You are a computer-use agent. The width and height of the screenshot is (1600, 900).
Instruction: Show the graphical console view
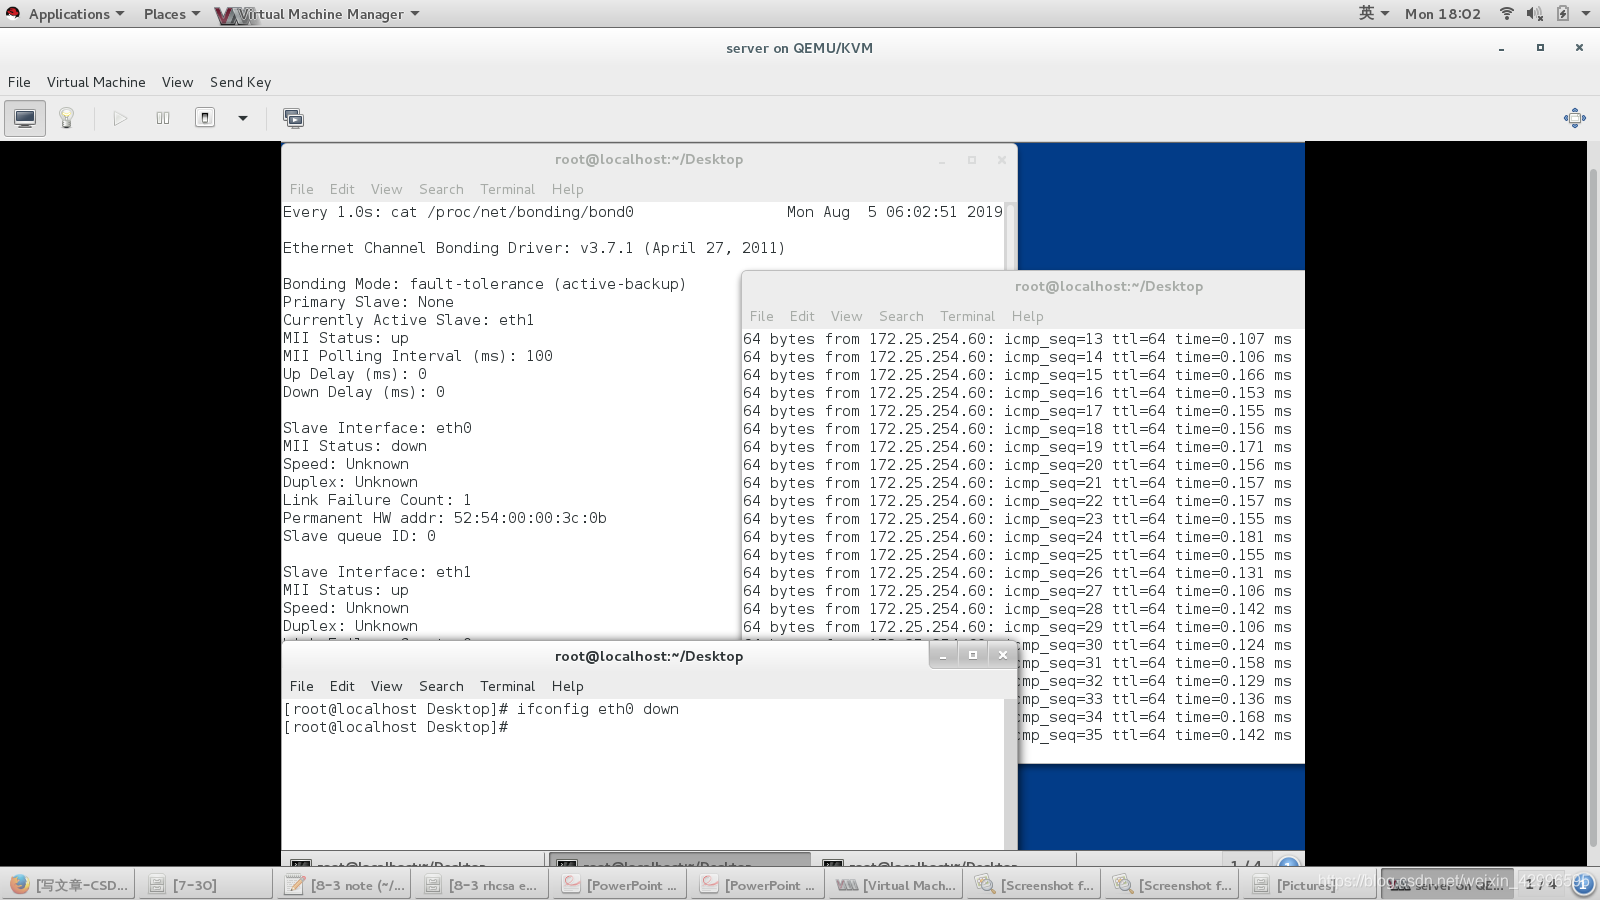click(x=25, y=118)
